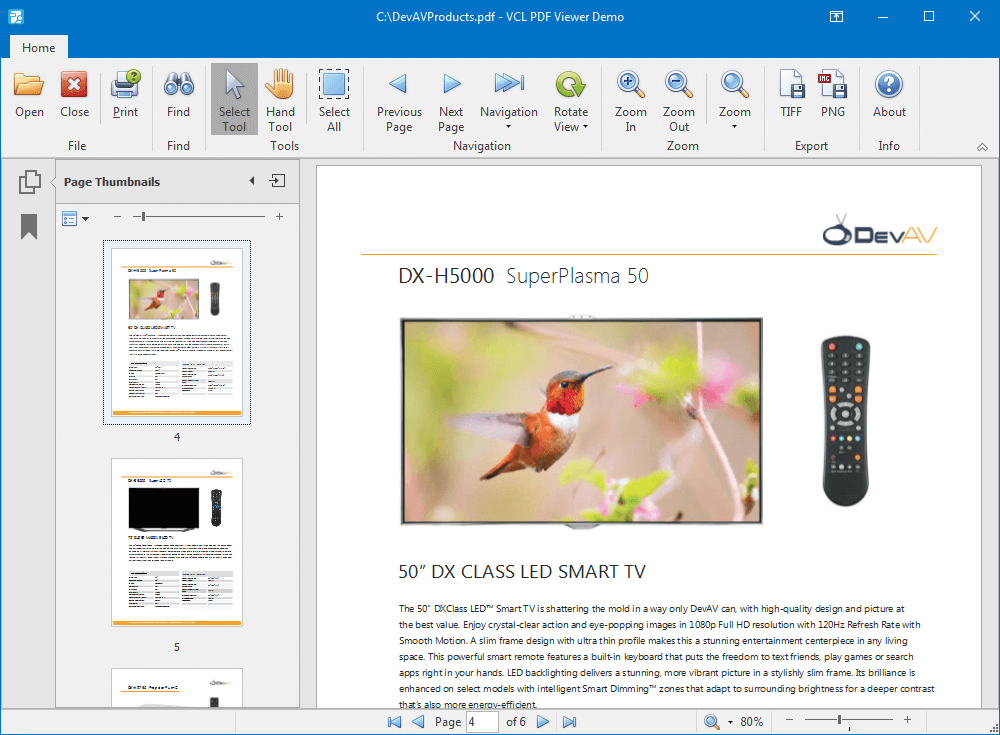Jump to last page in status bar

(x=570, y=722)
